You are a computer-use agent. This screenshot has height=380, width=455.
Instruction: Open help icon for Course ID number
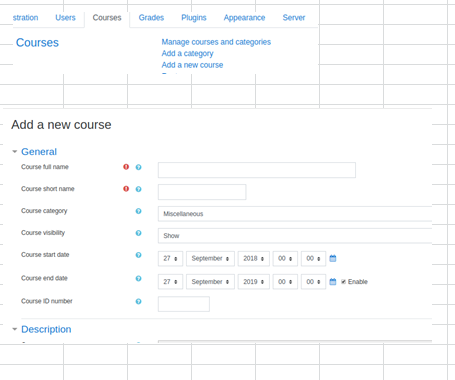pos(138,301)
